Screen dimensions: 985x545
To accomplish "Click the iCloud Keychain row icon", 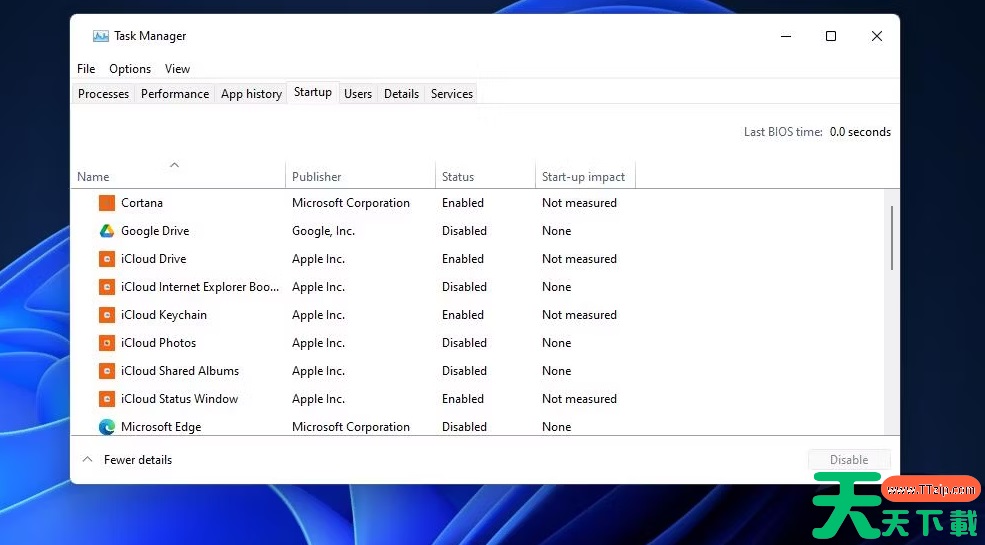I will pos(107,315).
